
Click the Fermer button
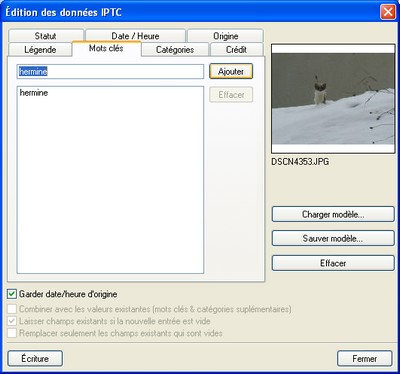point(364,359)
